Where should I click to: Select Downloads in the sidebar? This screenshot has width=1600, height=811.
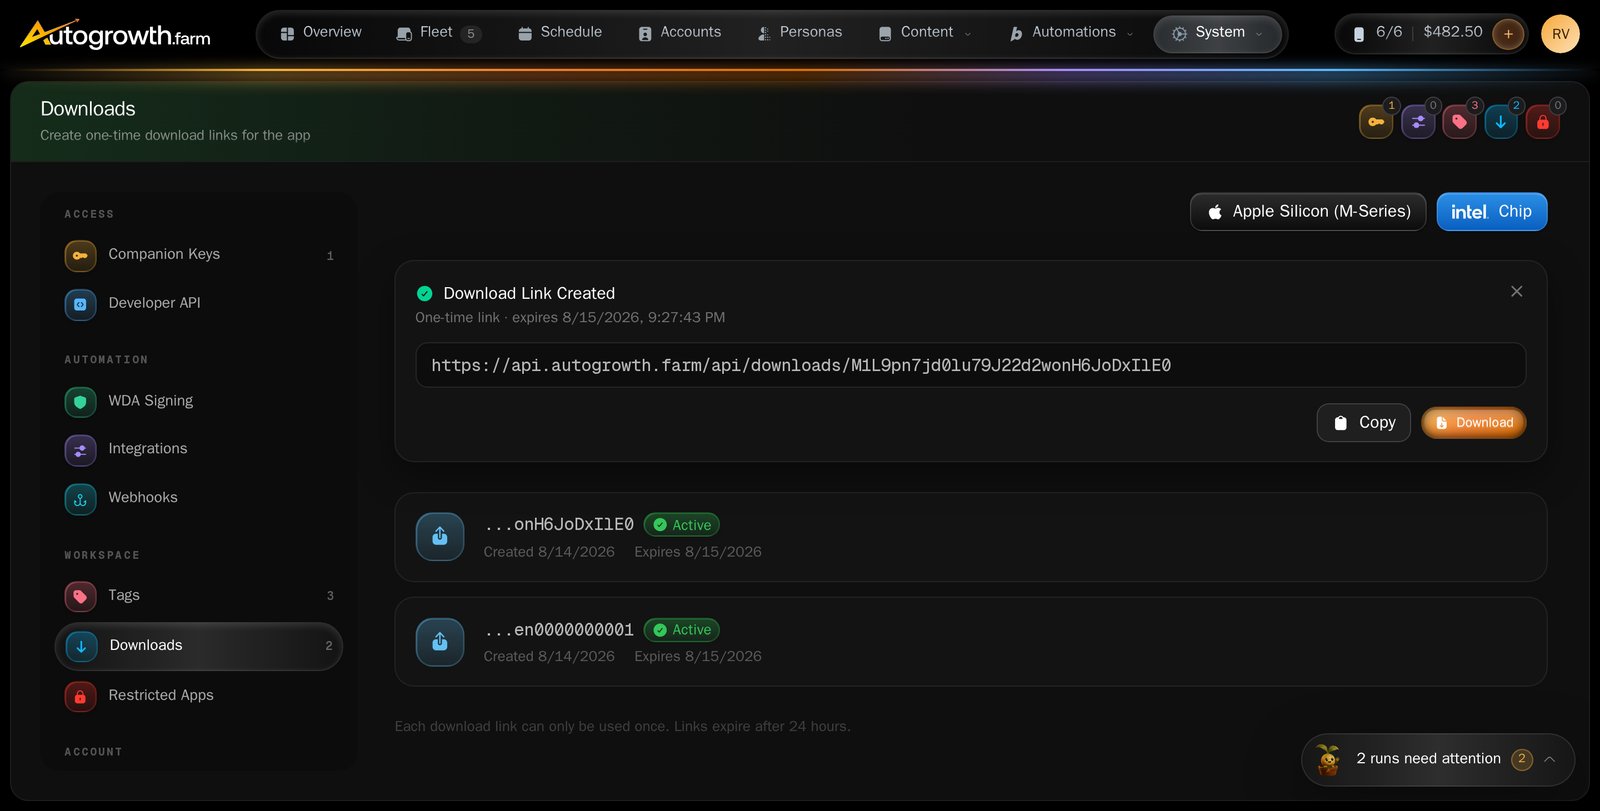pyautogui.click(x=199, y=646)
